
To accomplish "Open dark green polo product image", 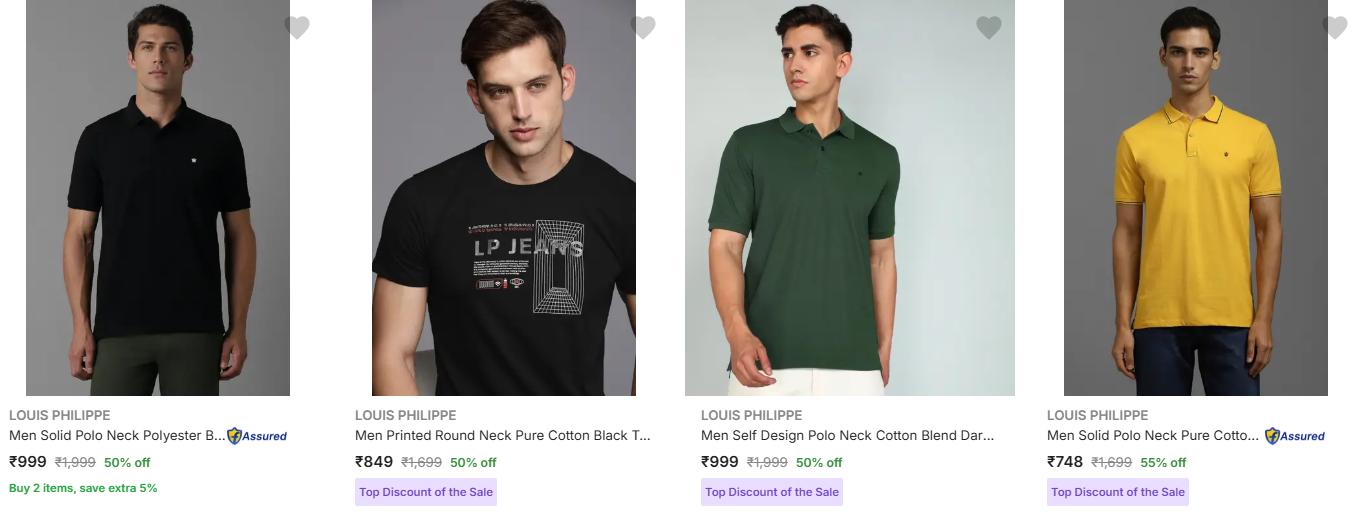I will coord(850,200).
